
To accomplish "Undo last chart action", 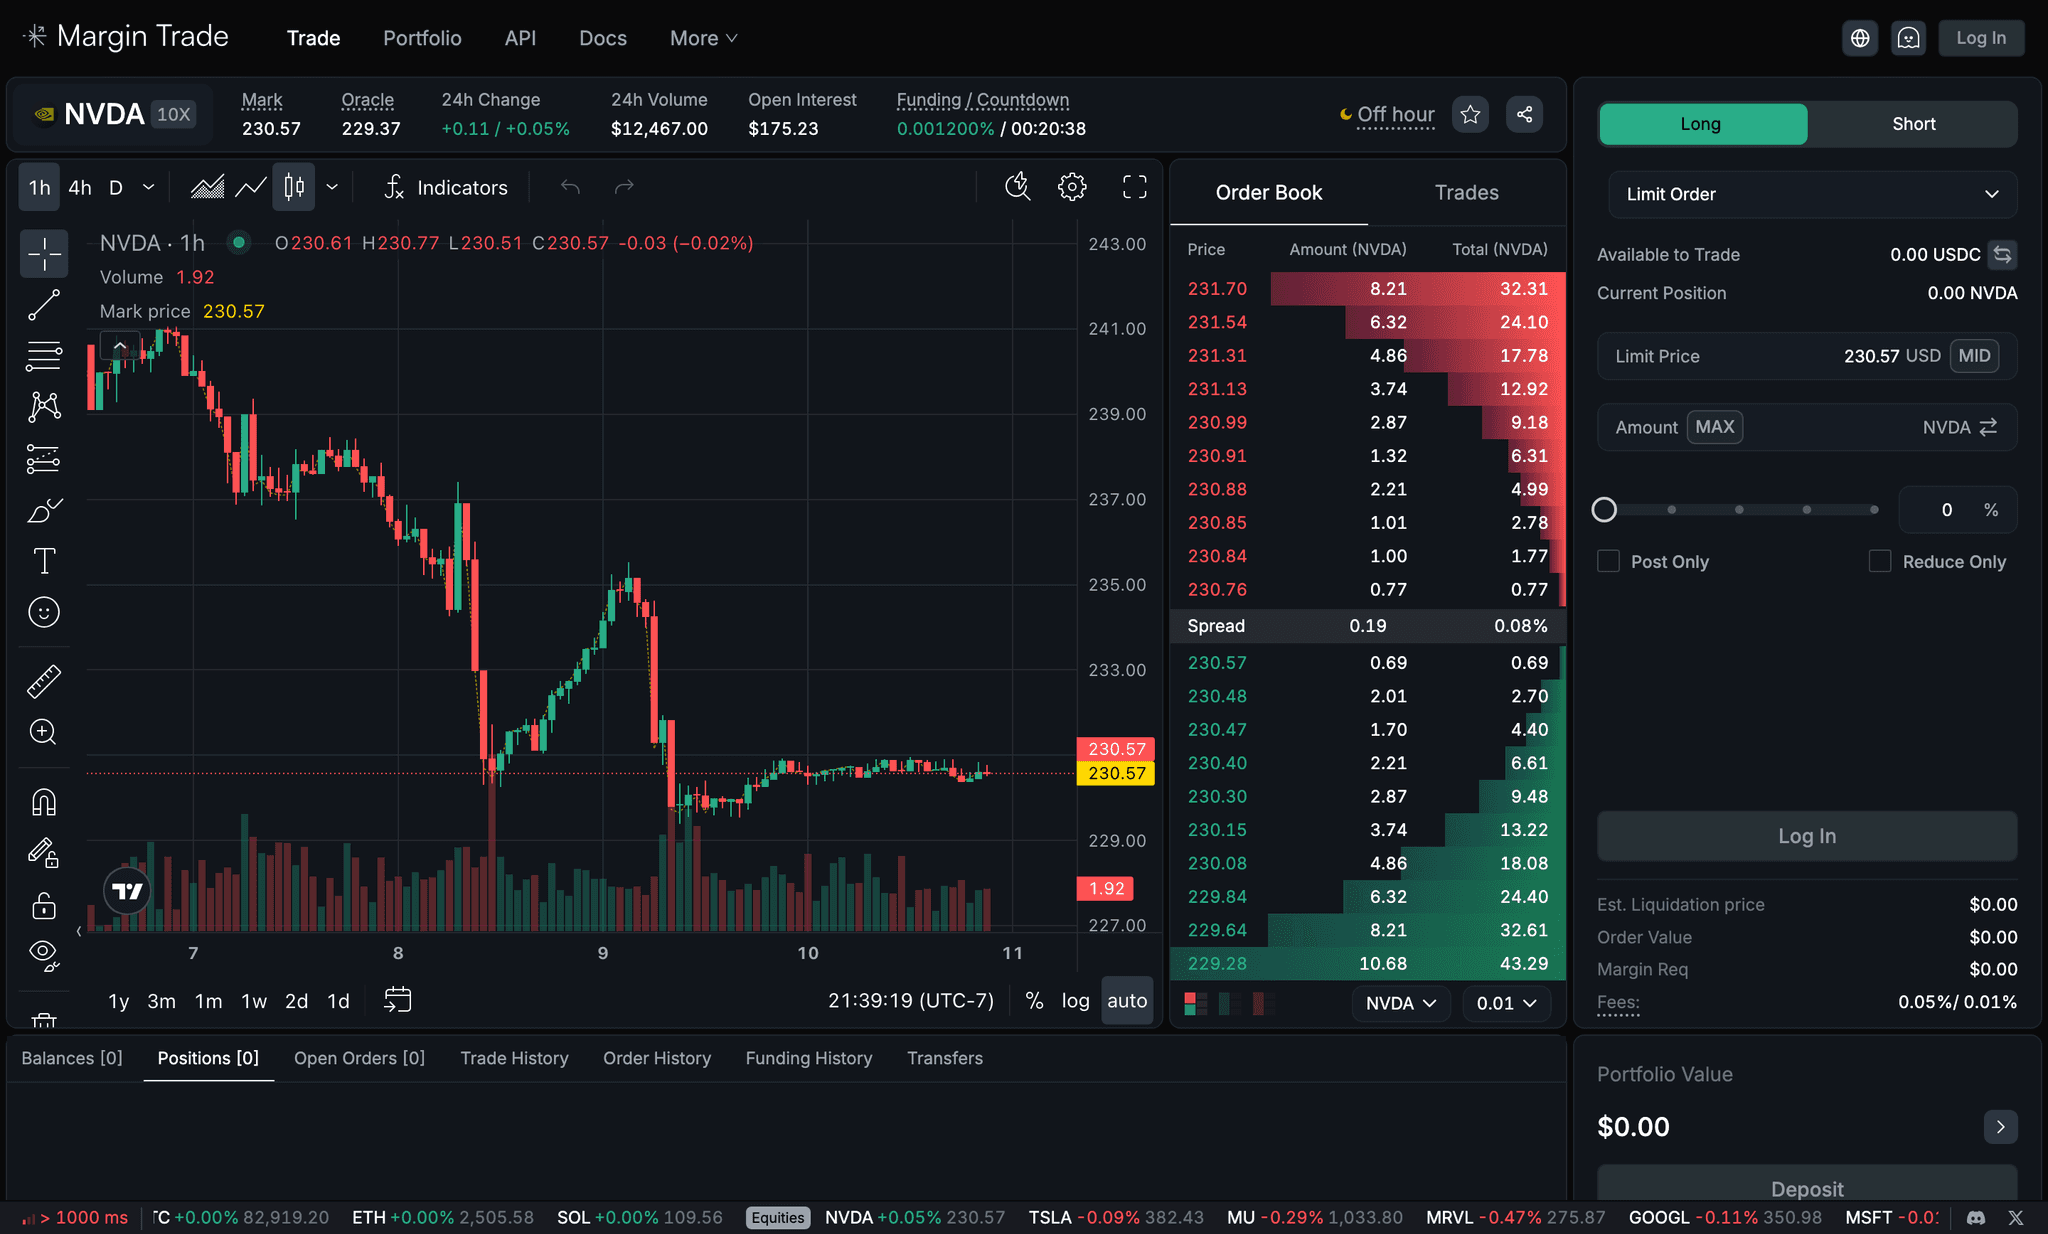I will (x=570, y=187).
